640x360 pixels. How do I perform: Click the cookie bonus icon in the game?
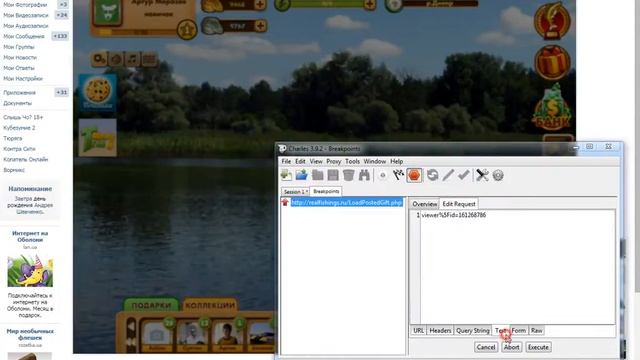pos(98,92)
